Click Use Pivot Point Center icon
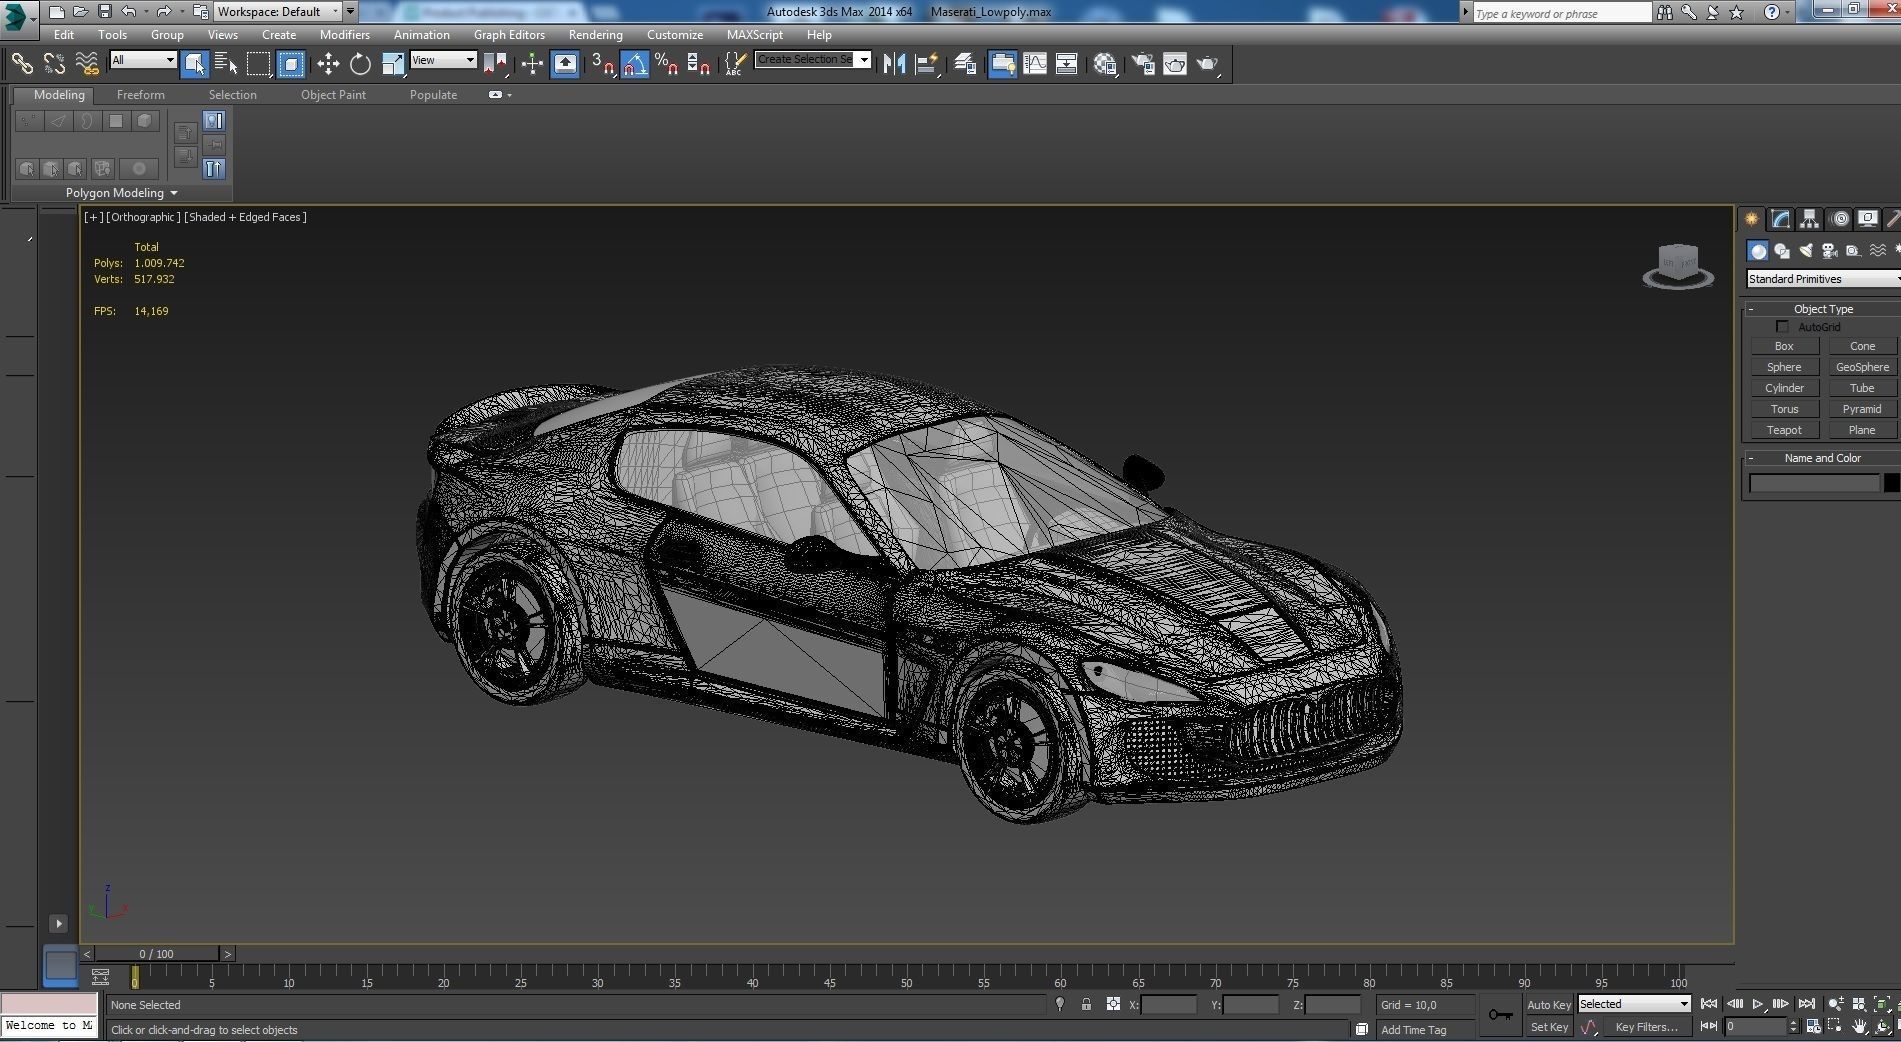 (495, 64)
